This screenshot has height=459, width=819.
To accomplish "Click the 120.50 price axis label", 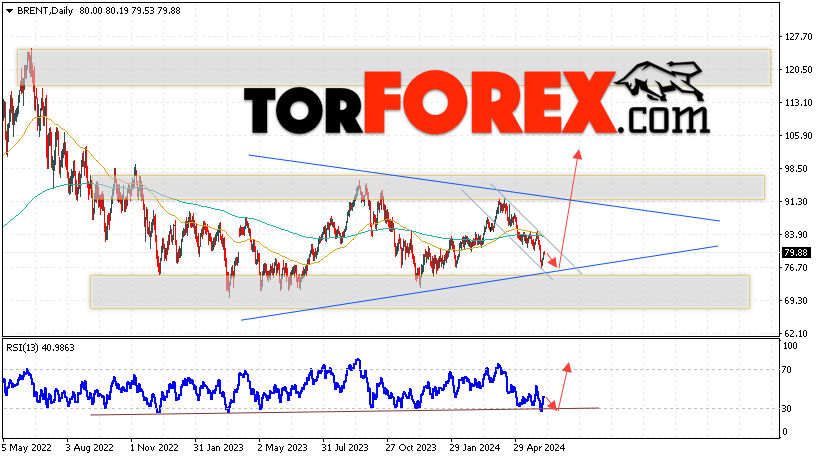I will 799,69.
